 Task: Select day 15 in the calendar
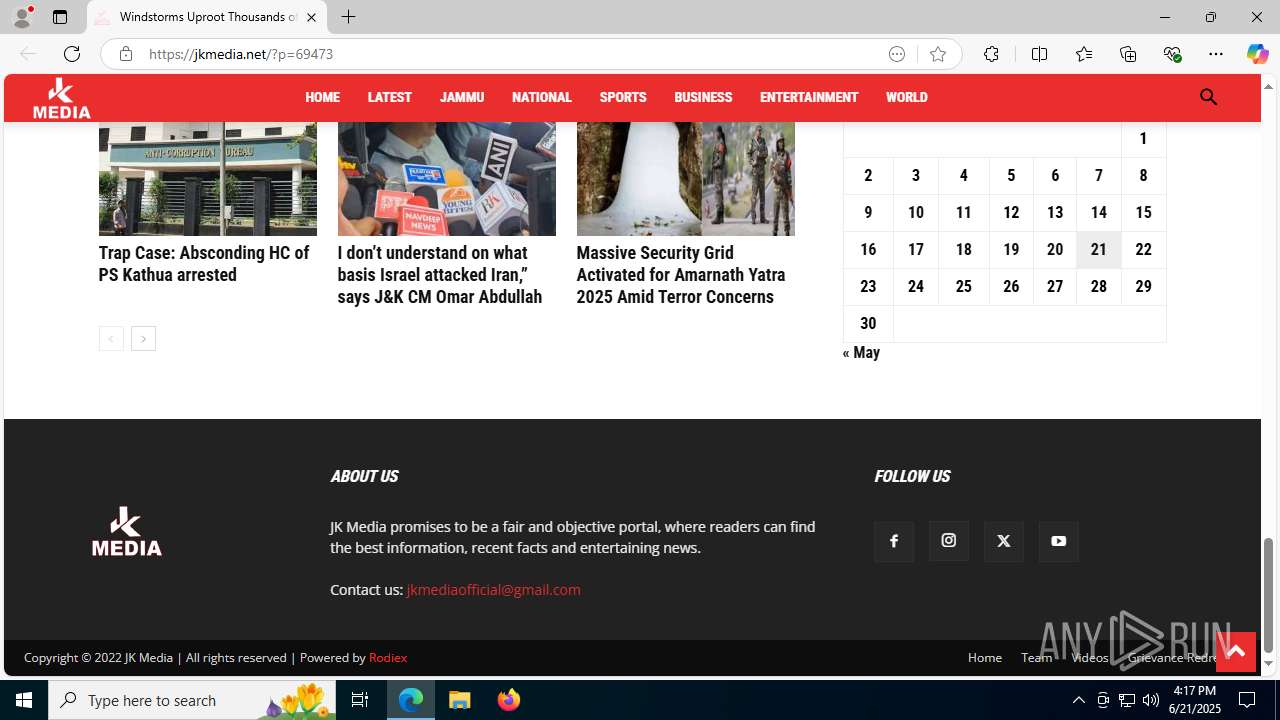pyautogui.click(x=1143, y=212)
